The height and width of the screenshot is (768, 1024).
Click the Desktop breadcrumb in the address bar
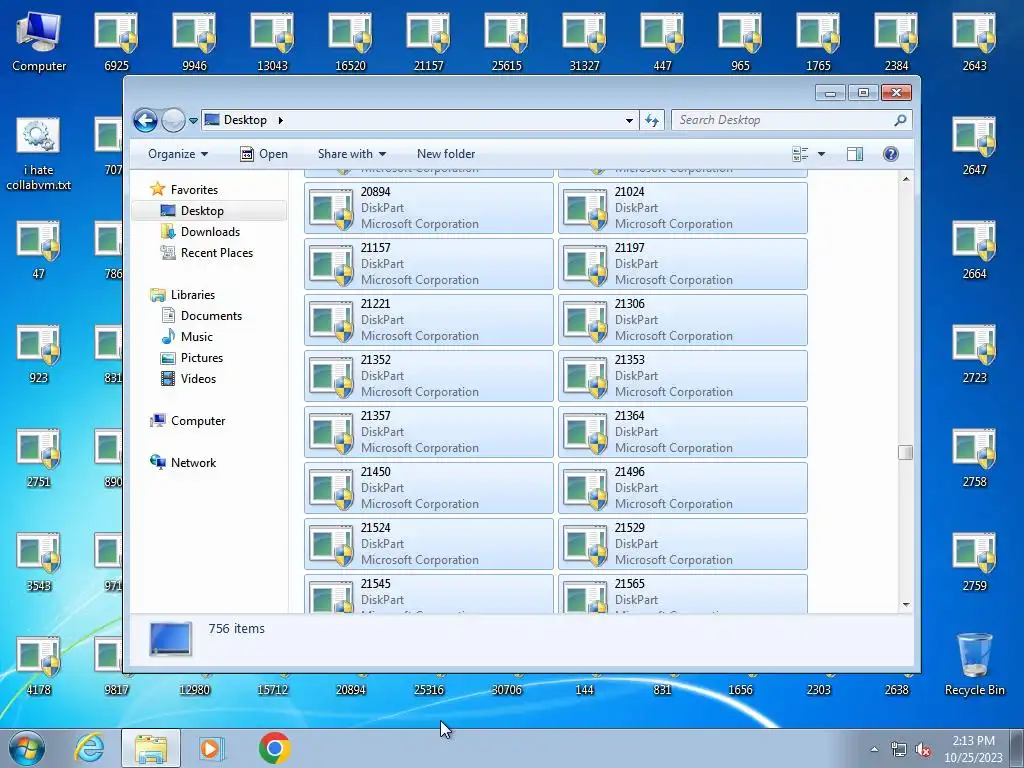tap(245, 120)
